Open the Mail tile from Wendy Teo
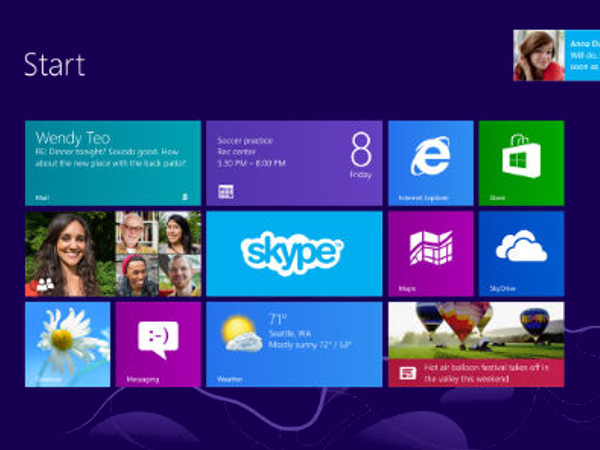This screenshot has width=600, height=450. pyautogui.click(x=113, y=163)
